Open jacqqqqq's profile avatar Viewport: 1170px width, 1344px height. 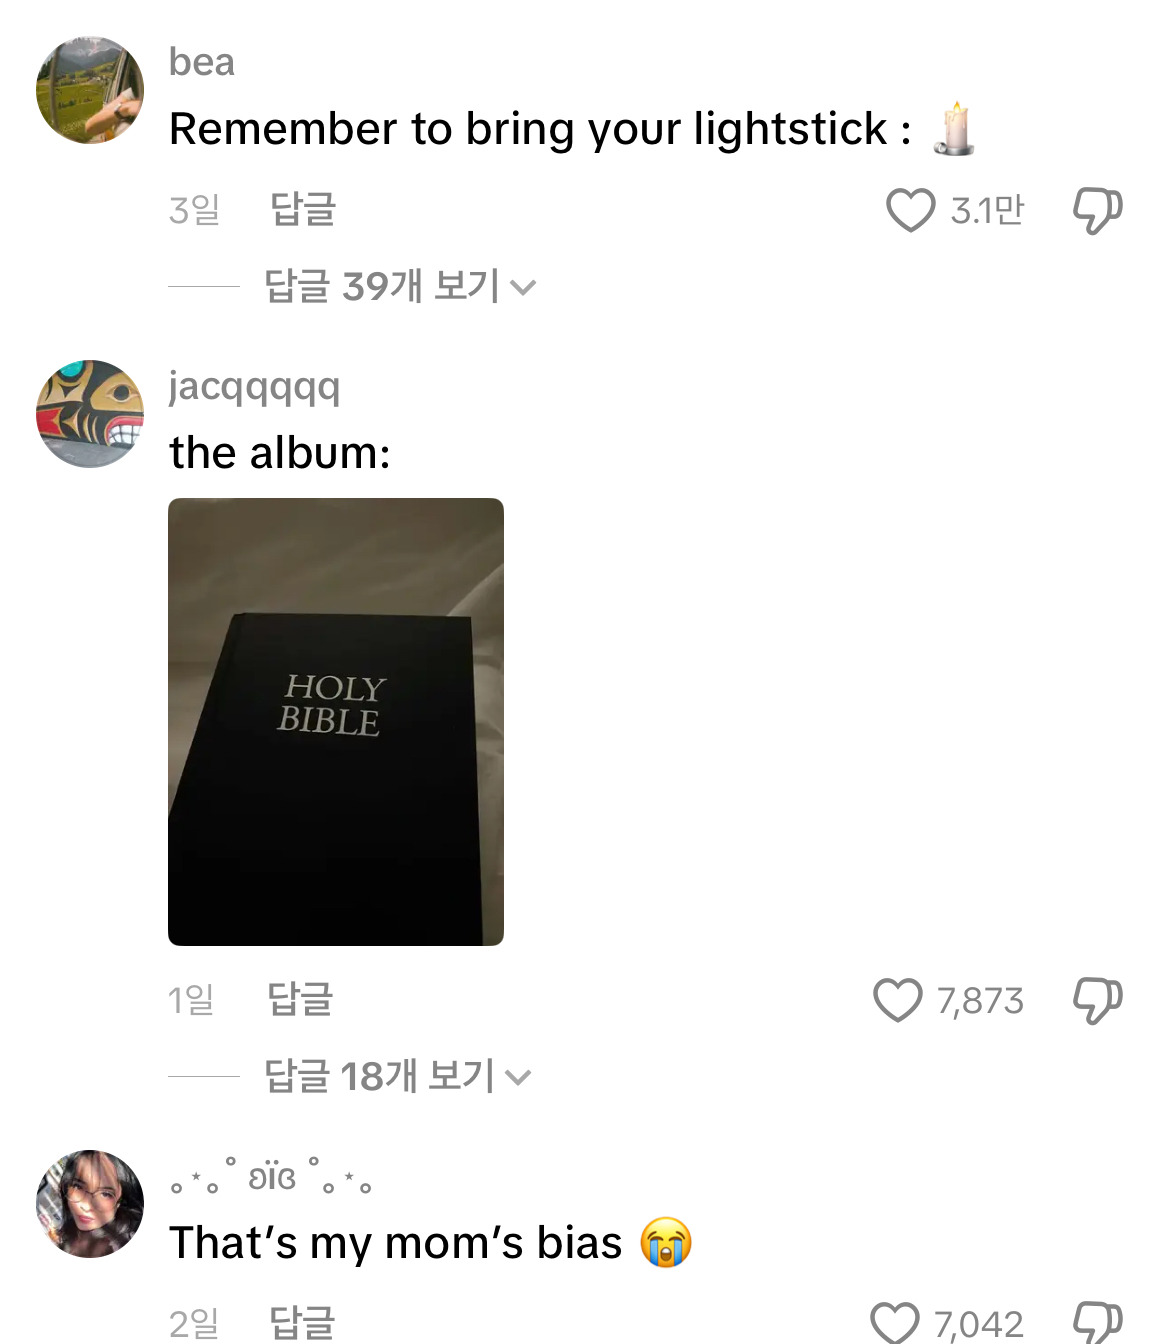(90, 414)
